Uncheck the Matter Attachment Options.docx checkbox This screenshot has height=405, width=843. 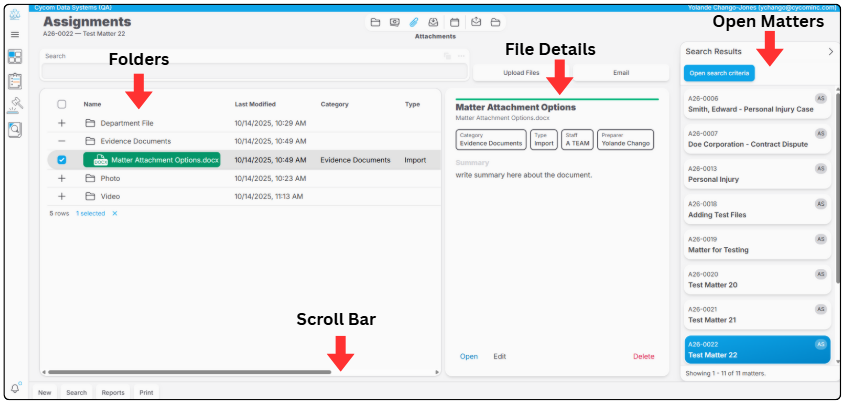(62, 160)
